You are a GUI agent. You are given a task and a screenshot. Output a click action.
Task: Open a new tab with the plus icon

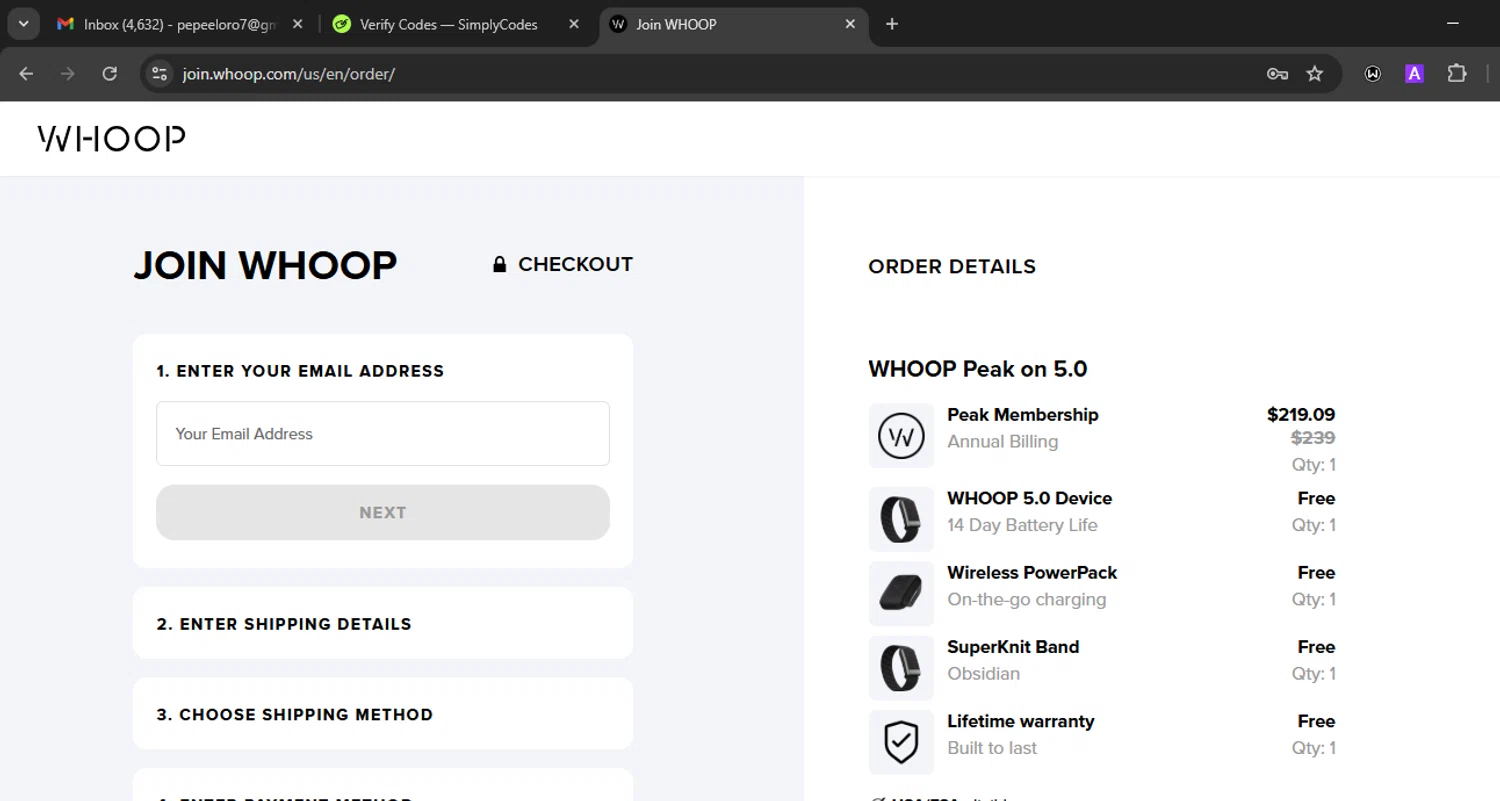click(892, 24)
